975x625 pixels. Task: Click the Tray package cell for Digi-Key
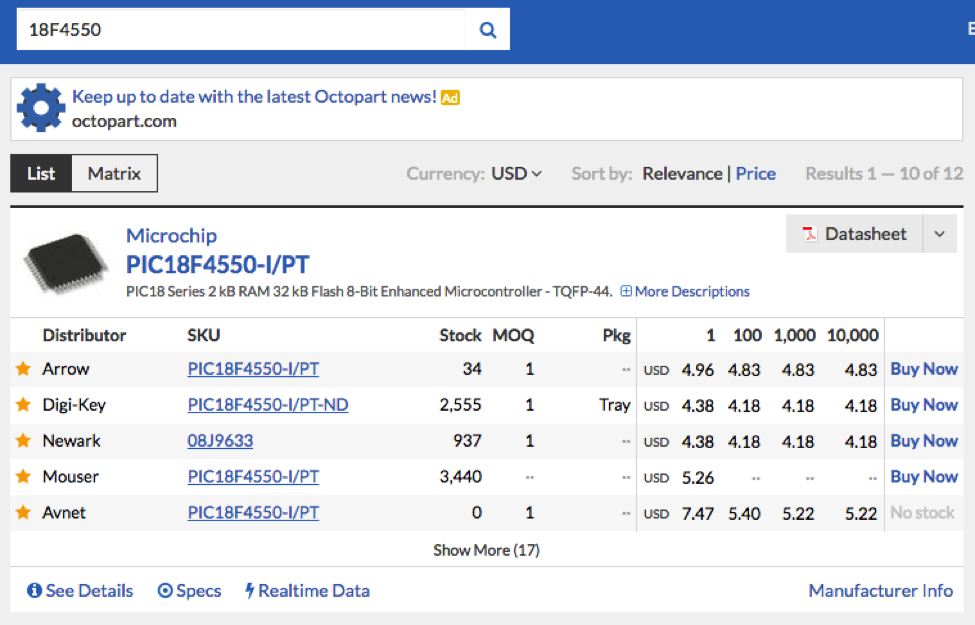point(615,405)
